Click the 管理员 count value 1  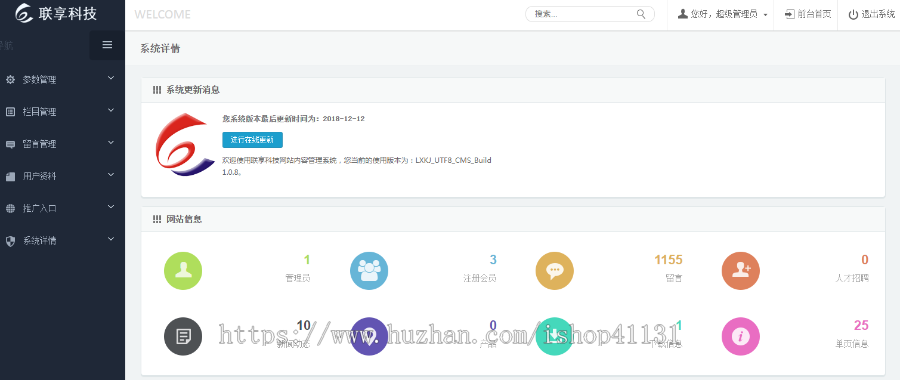coord(307,260)
